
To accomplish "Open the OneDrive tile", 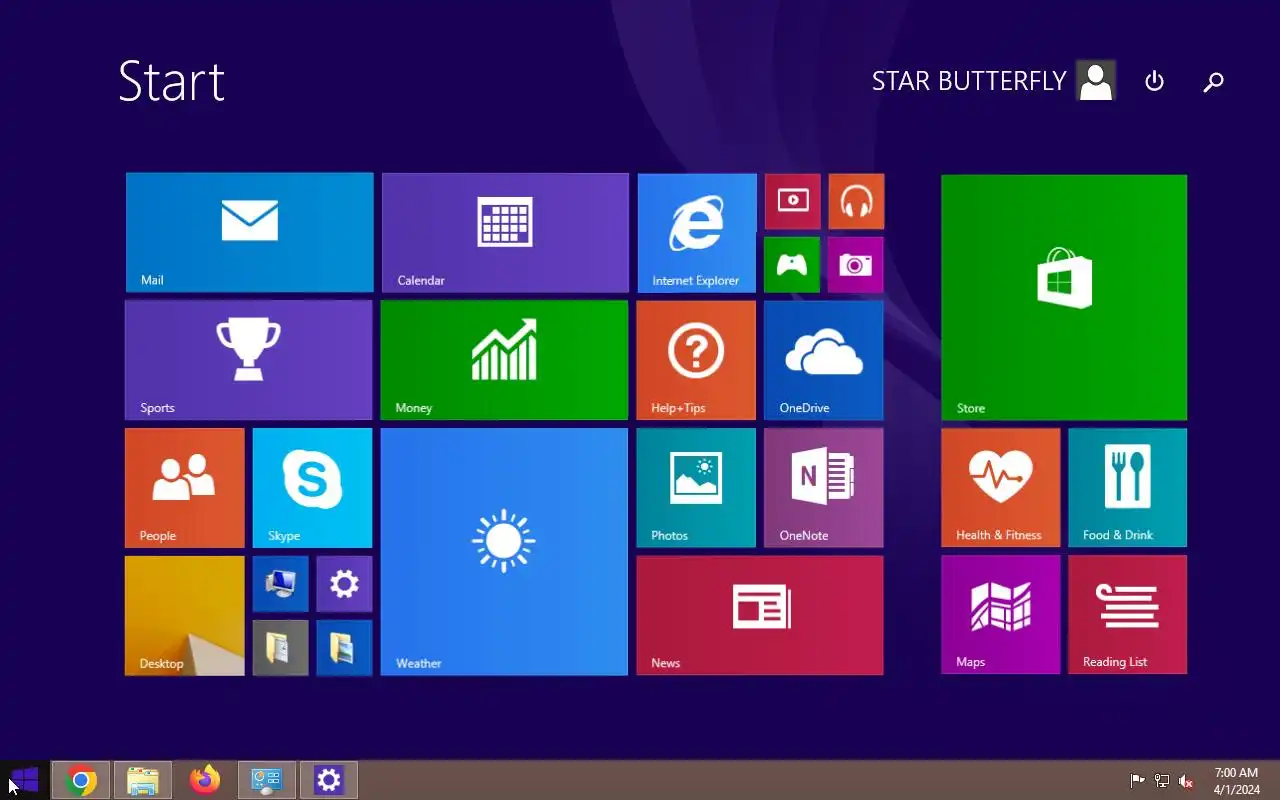I will click(x=824, y=360).
